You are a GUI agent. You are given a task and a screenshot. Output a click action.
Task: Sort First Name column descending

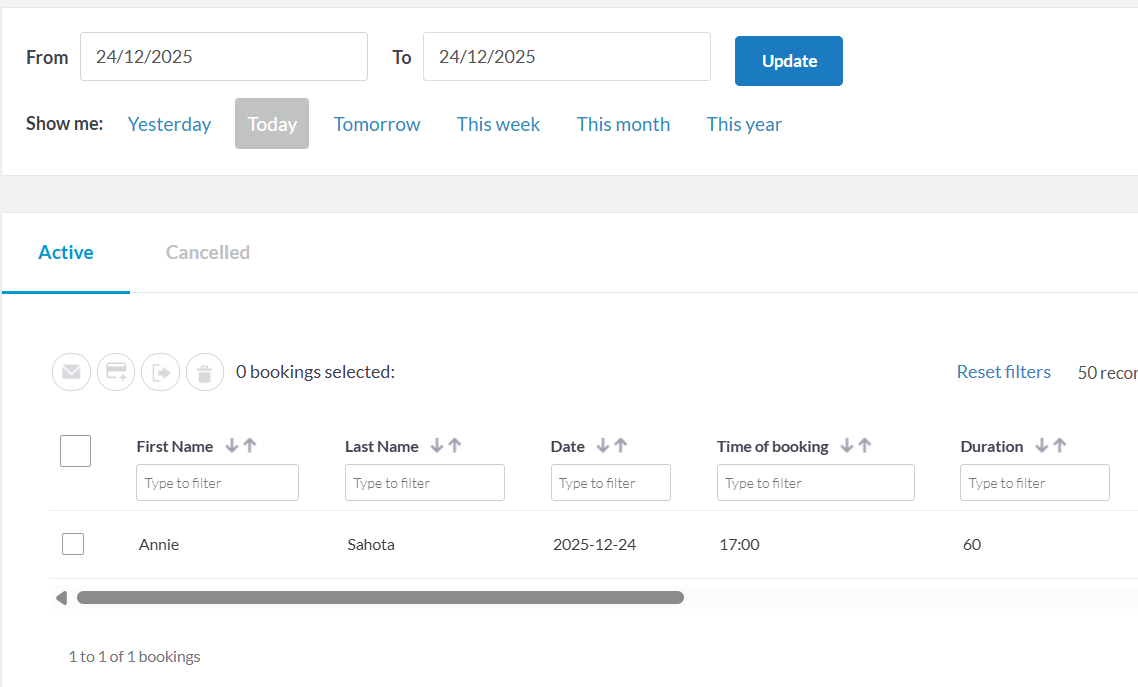coord(232,446)
